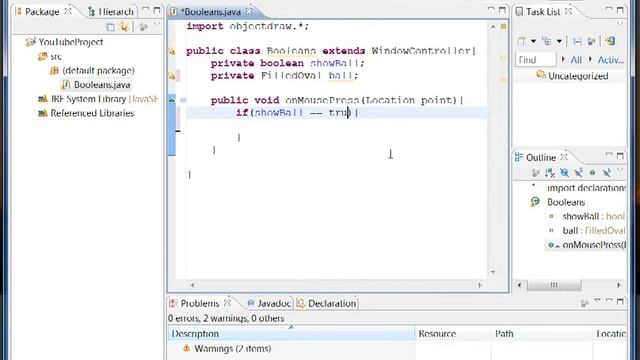Click Collapse All icon in Package Explorer
Screen dimensions: 640x360
pos(110,27)
